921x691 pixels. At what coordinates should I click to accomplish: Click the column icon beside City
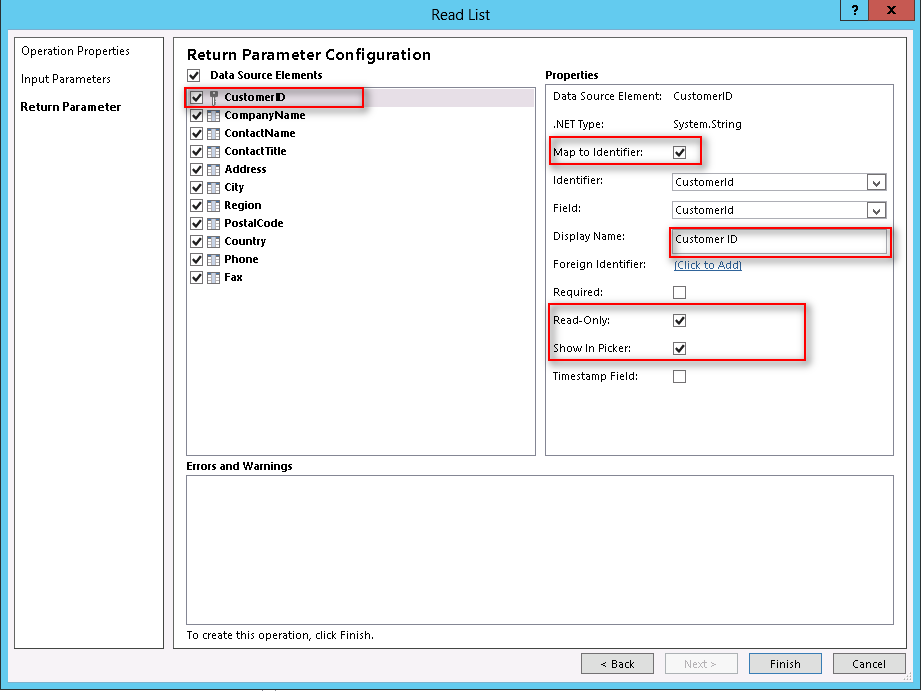(x=214, y=187)
